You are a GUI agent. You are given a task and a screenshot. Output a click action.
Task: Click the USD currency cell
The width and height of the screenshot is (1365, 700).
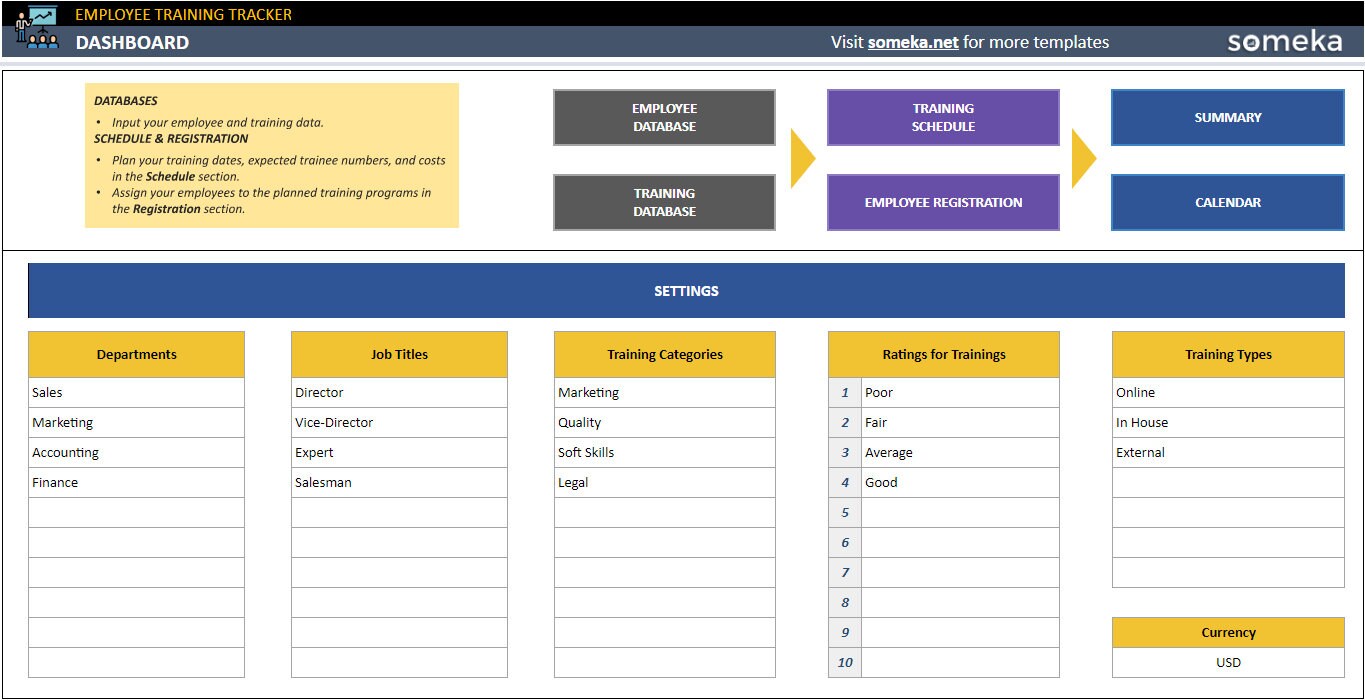[1227, 662]
